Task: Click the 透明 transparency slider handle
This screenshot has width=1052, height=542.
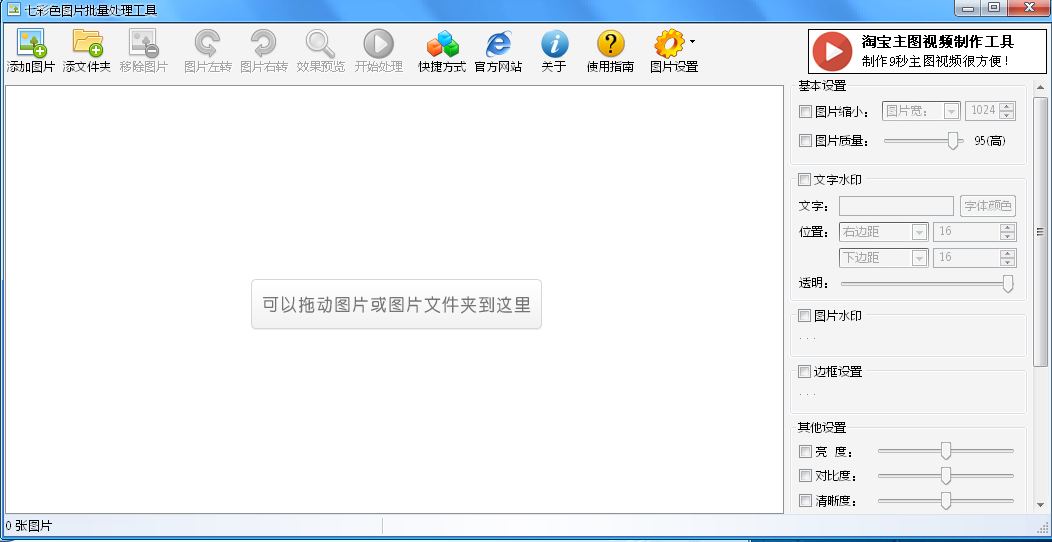Action: coord(1008,284)
